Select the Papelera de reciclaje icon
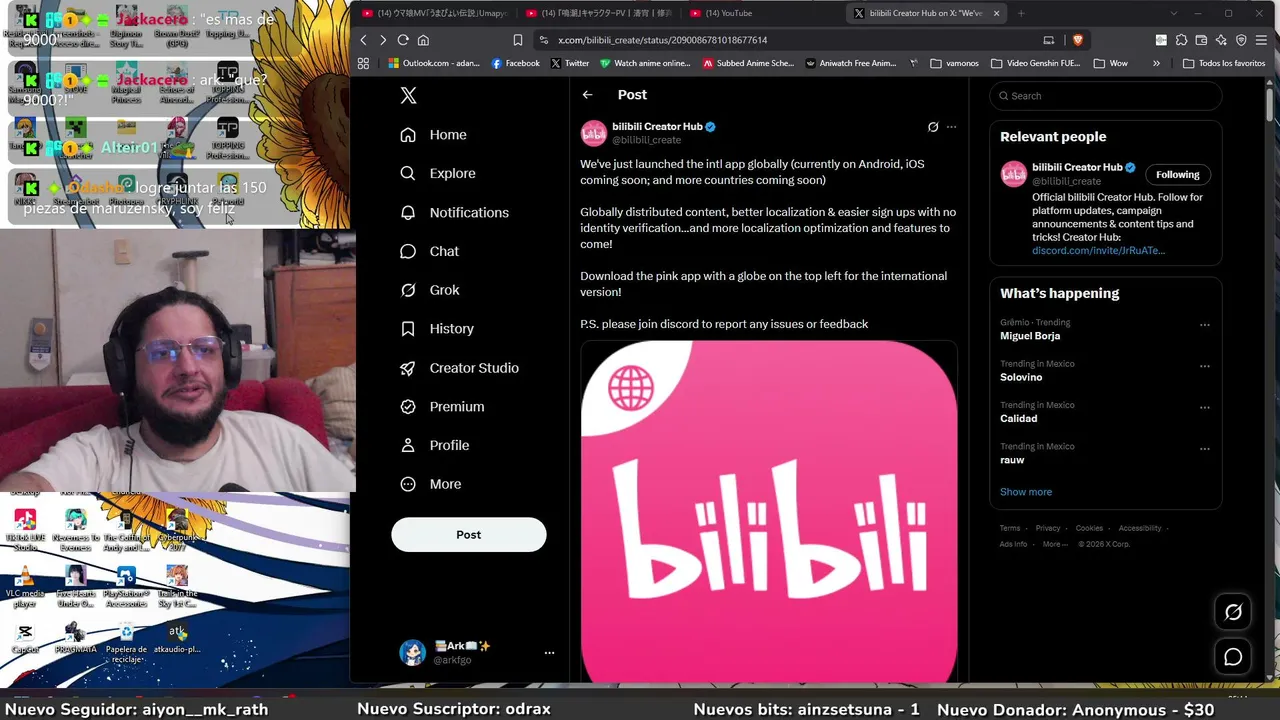Viewport: 1280px width, 720px height. click(x=126, y=643)
